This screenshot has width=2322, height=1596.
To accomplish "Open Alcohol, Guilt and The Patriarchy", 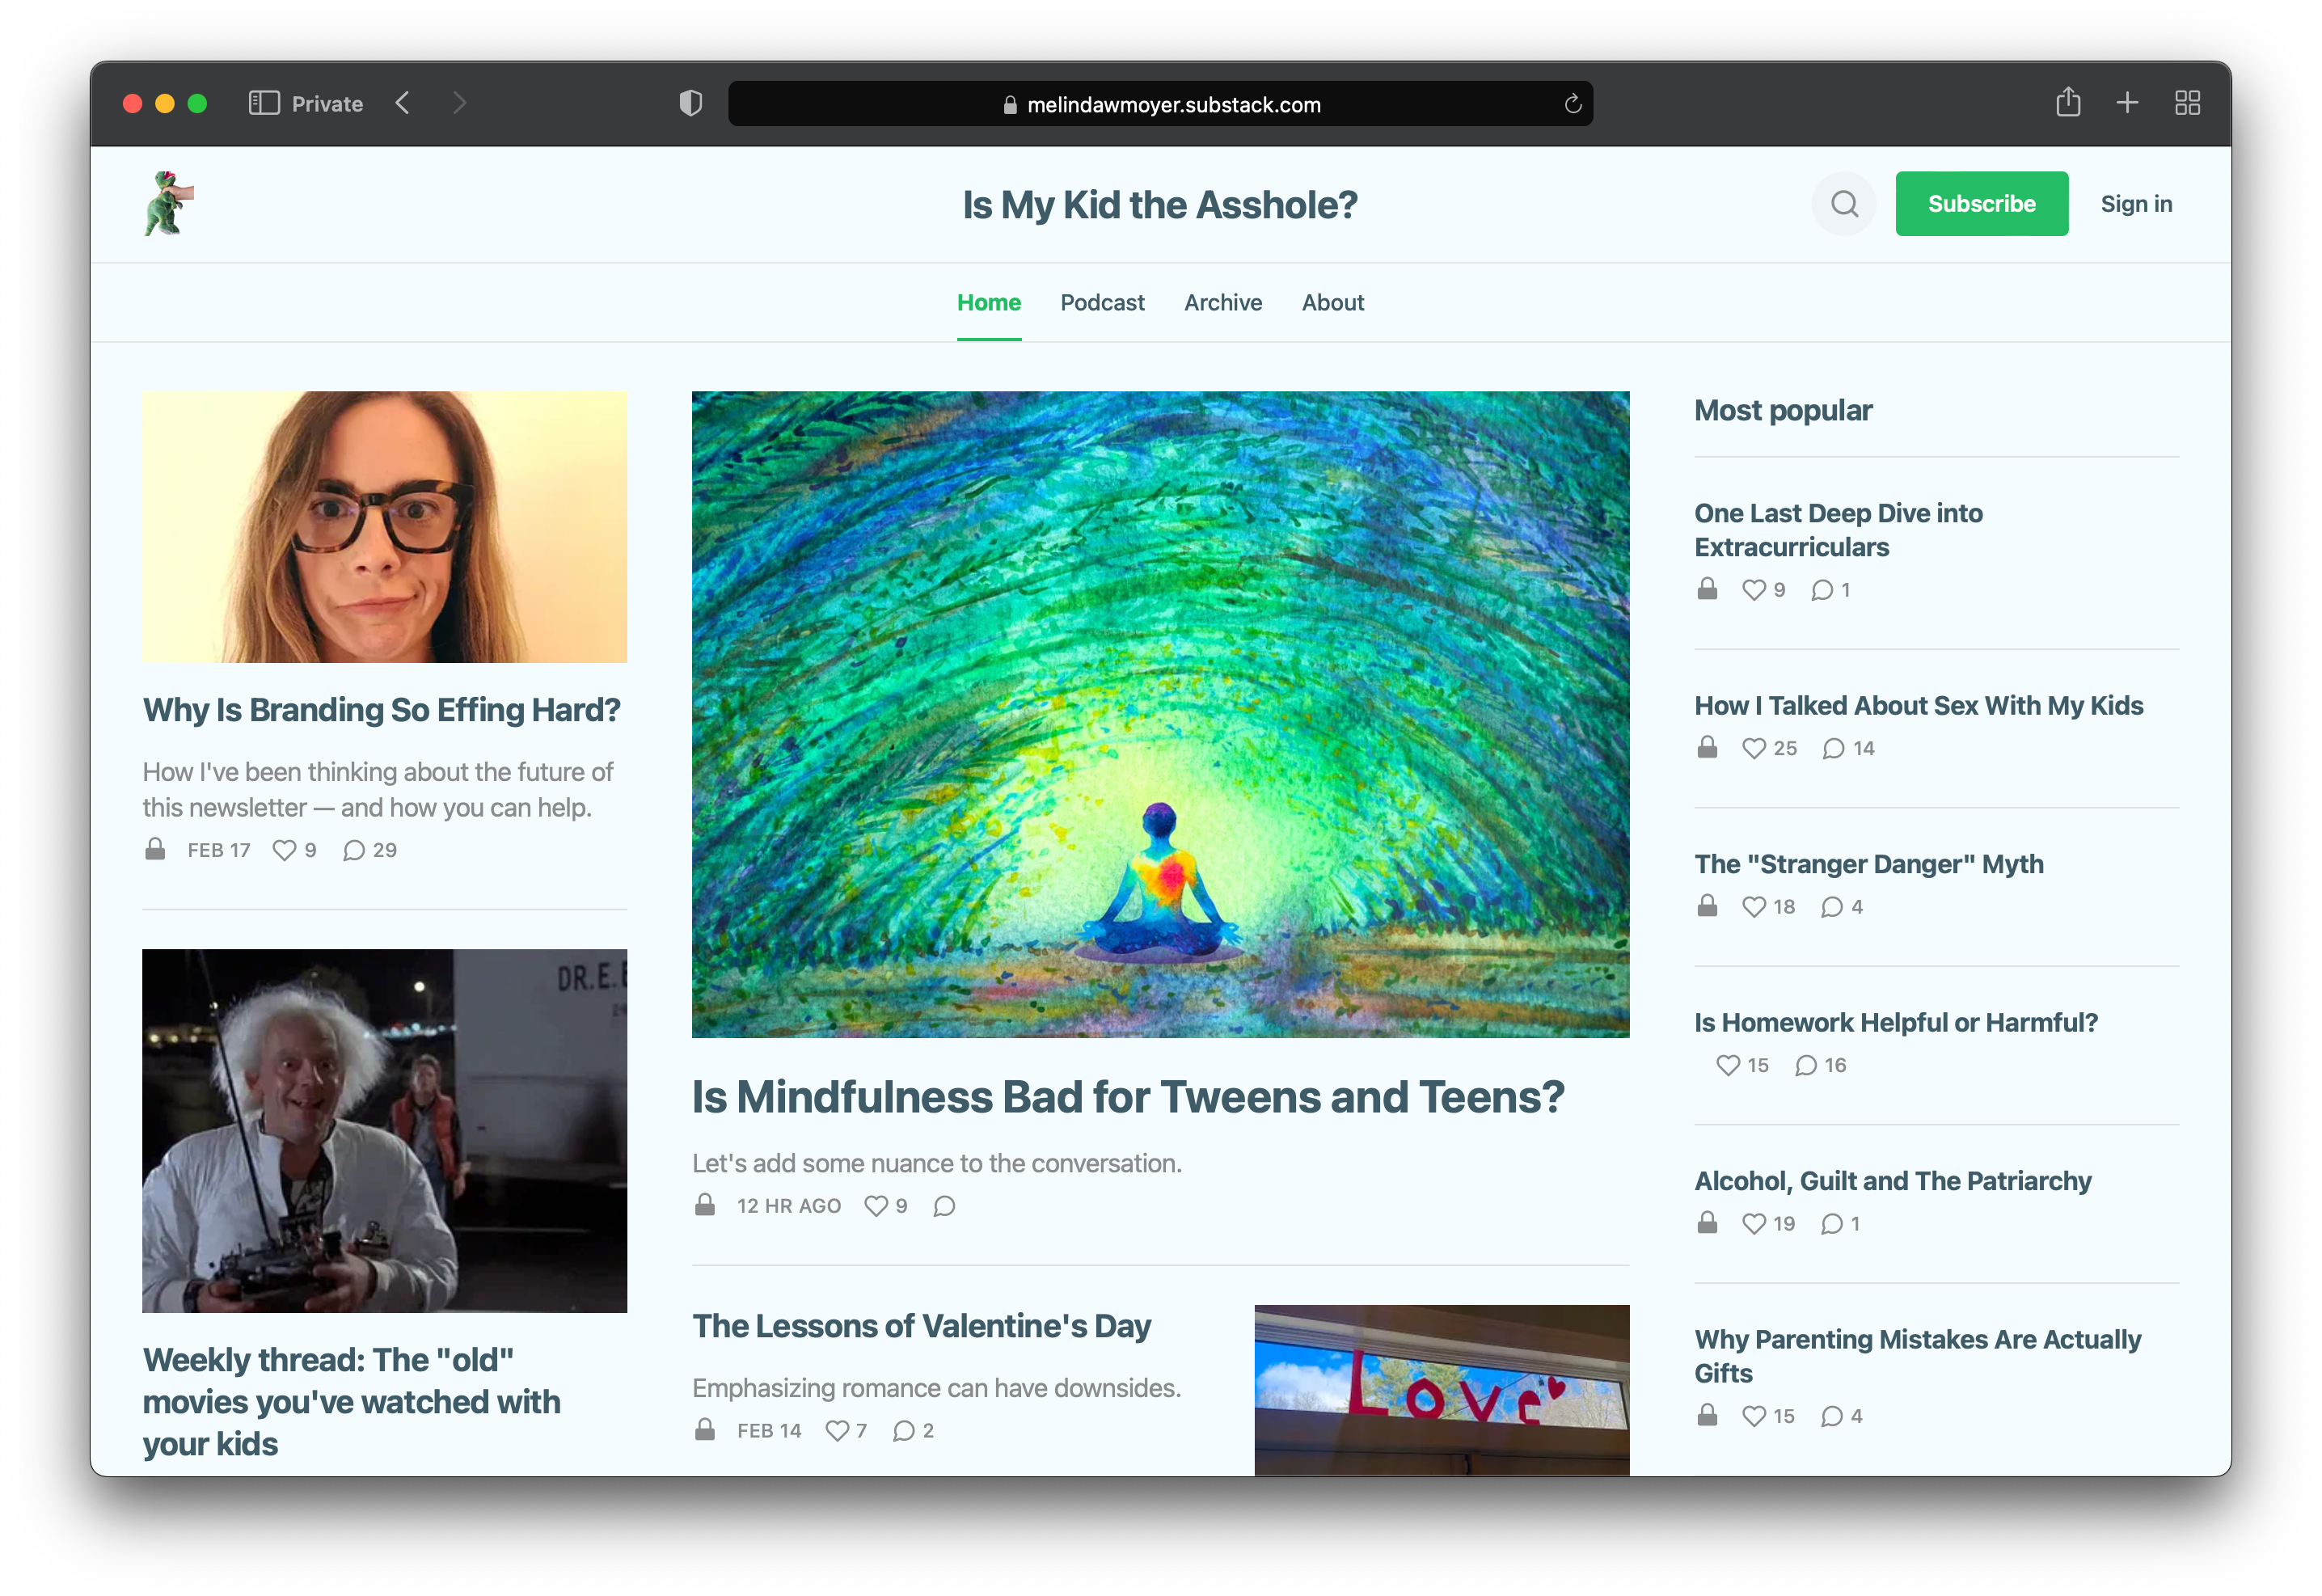I will click(1892, 1181).
